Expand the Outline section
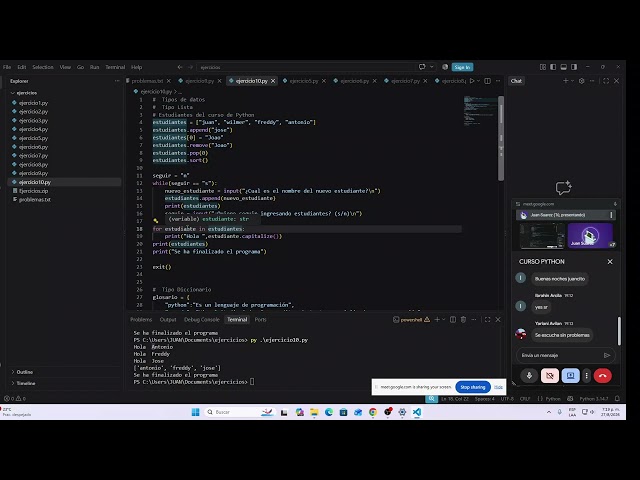The width and height of the screenshot is (640, 480). tap(24, 372)
